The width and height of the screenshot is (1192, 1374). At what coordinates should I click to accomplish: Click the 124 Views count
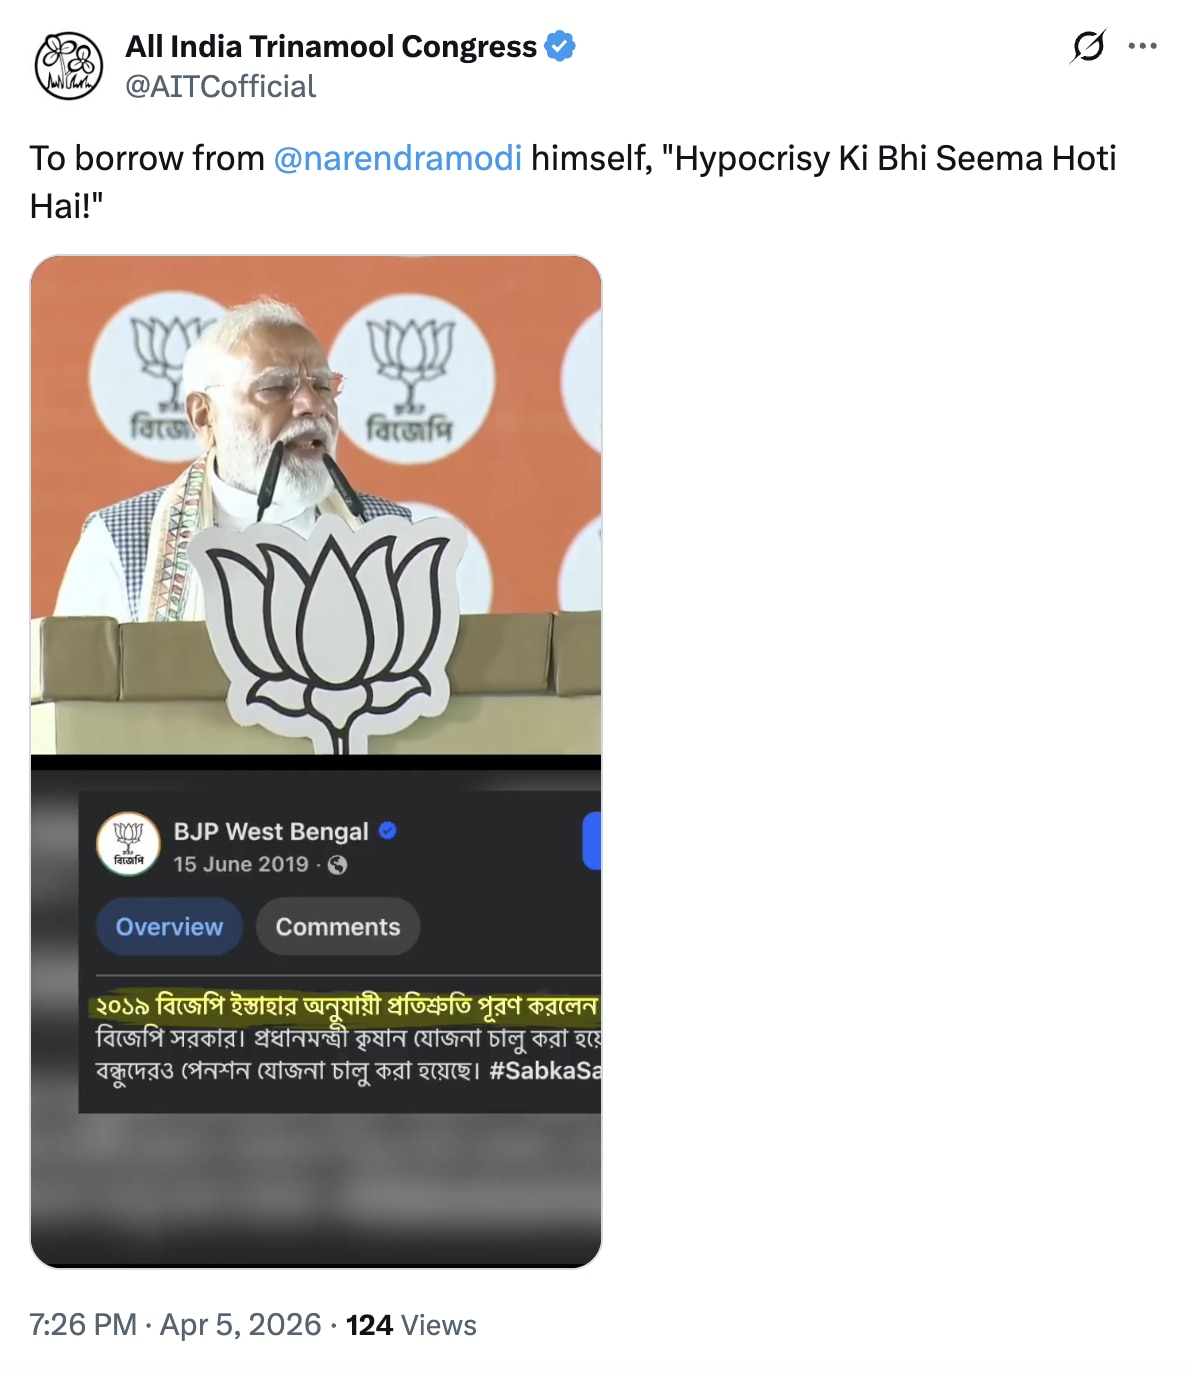(411, 1325)
